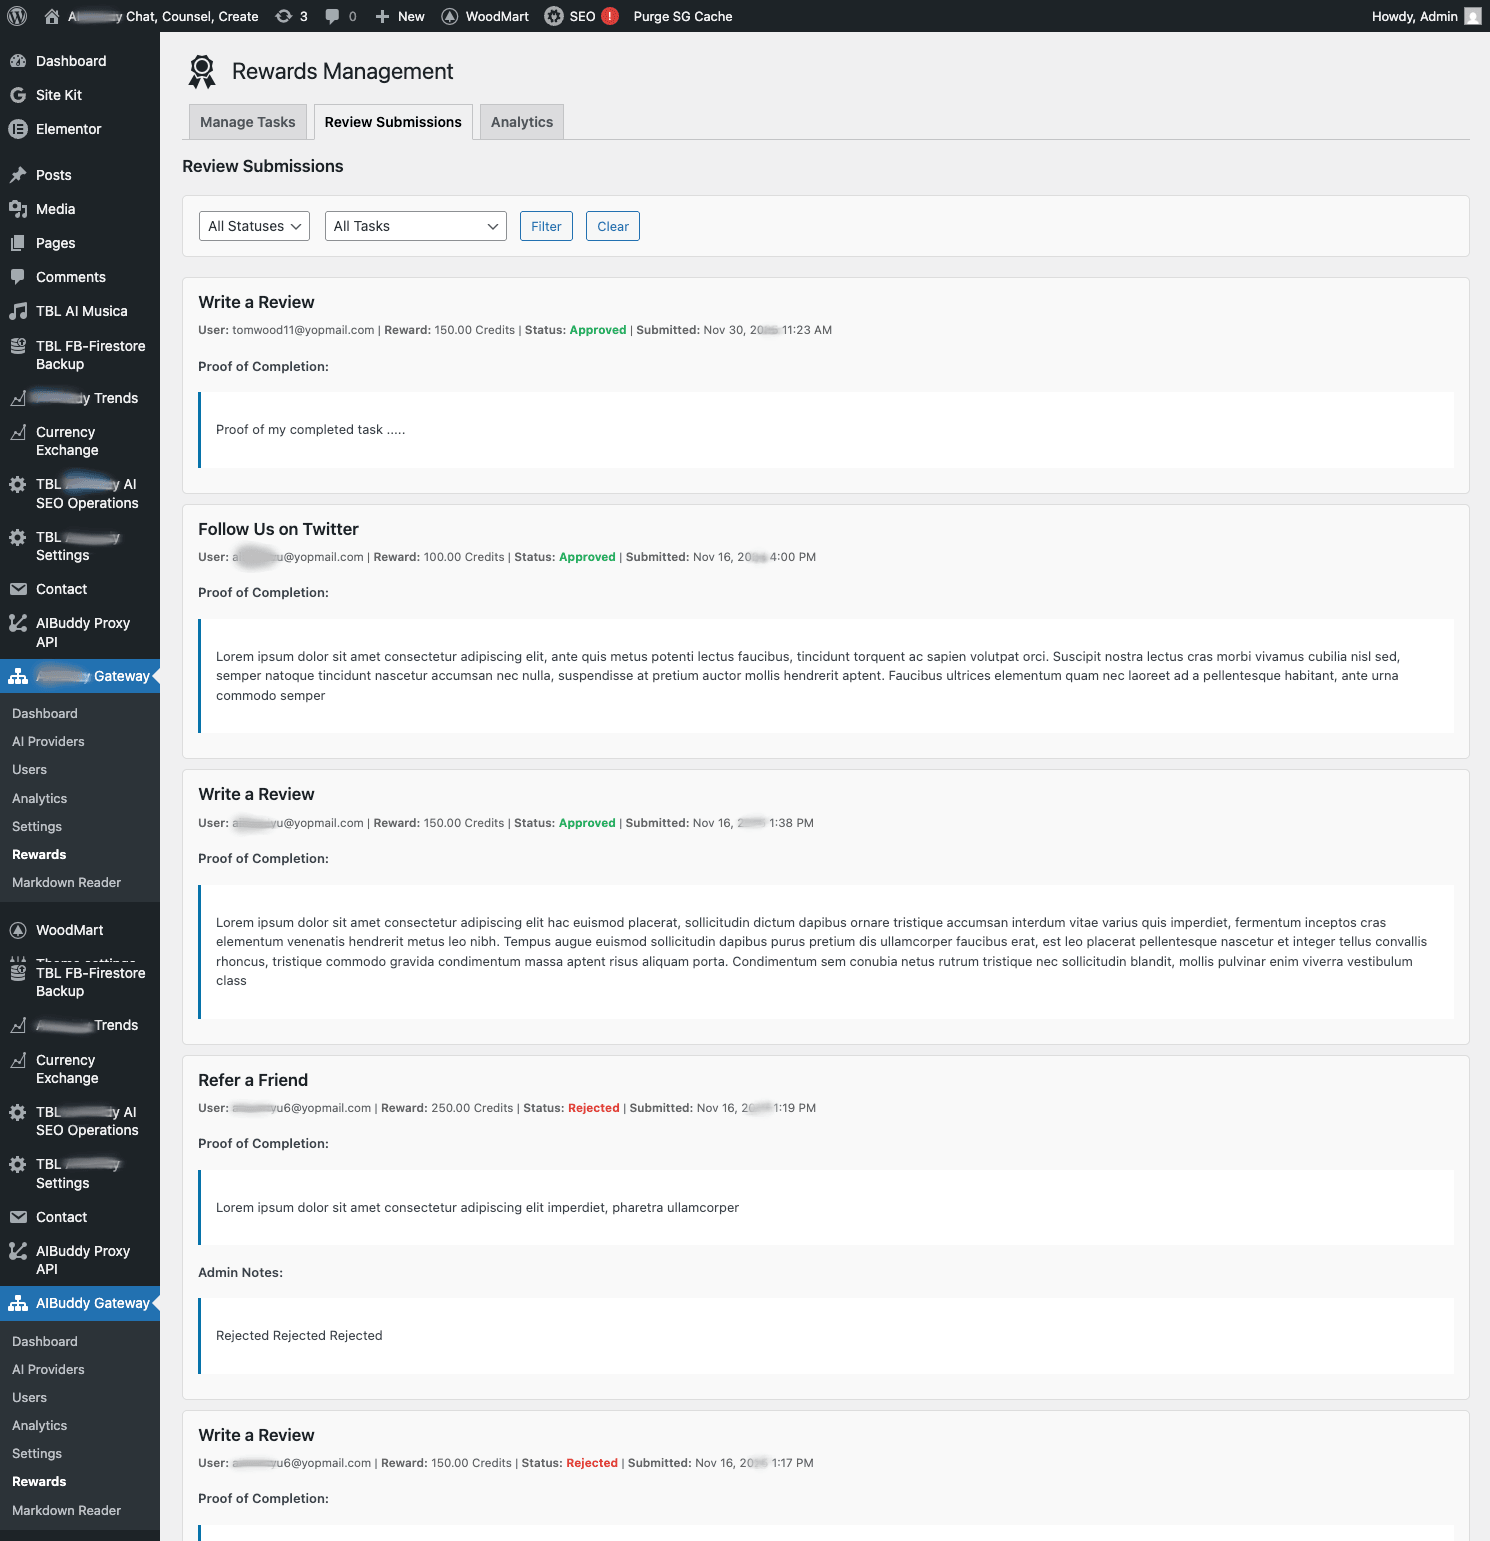Click the WordPress logo icon

tap(17, 16)
